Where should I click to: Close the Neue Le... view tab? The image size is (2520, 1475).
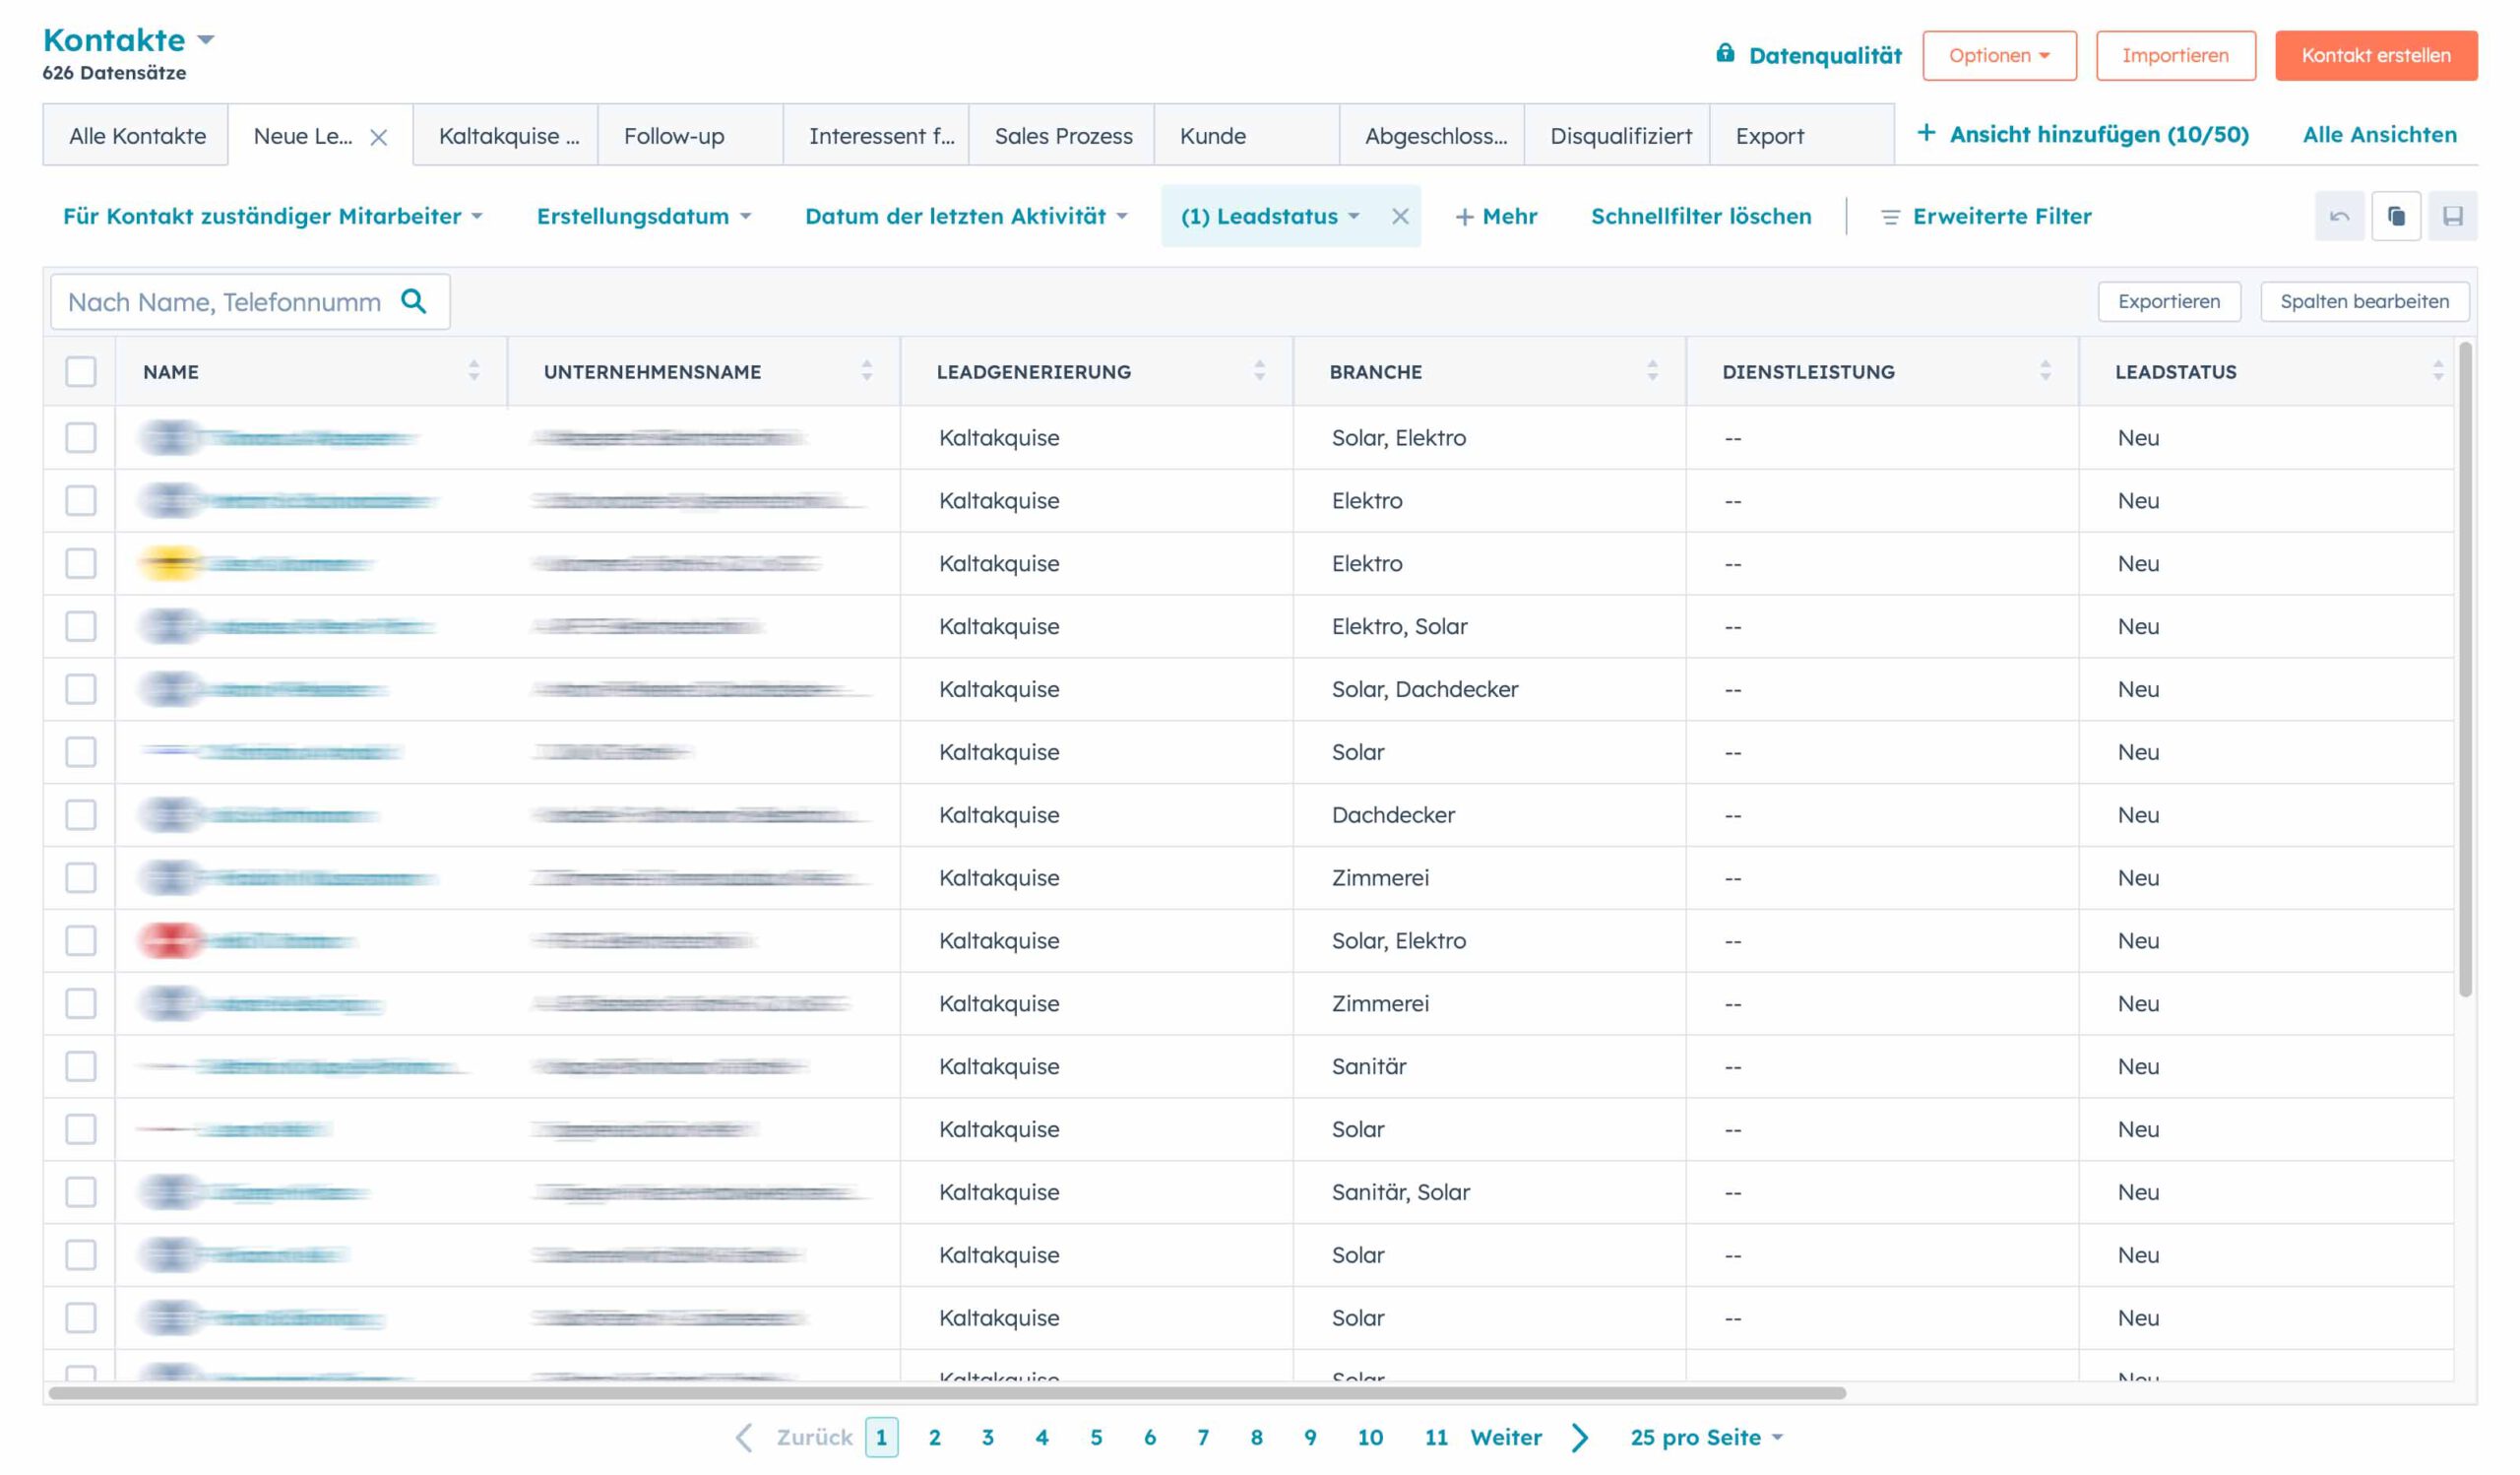[x=378, y=137]
